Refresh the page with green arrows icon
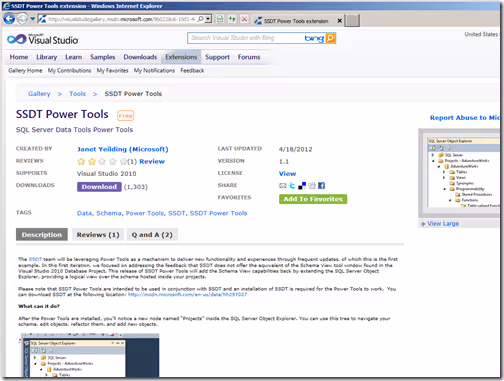 coord(232,19)
